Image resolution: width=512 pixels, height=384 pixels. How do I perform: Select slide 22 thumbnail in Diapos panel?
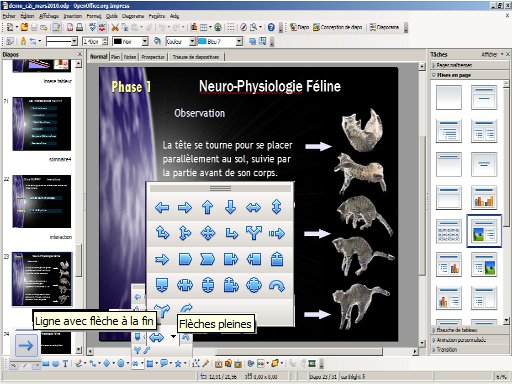pos(42,201)
